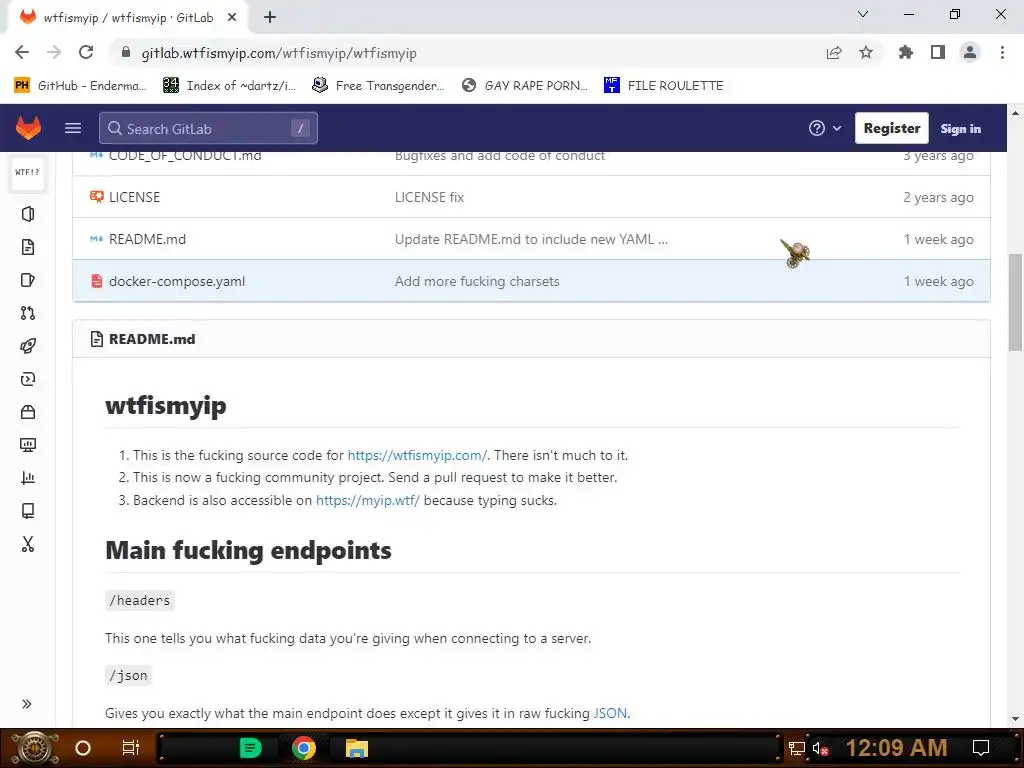Open Wiki icon in the sidebar
The image size is (1024, 768).
(x=27, y=511)
